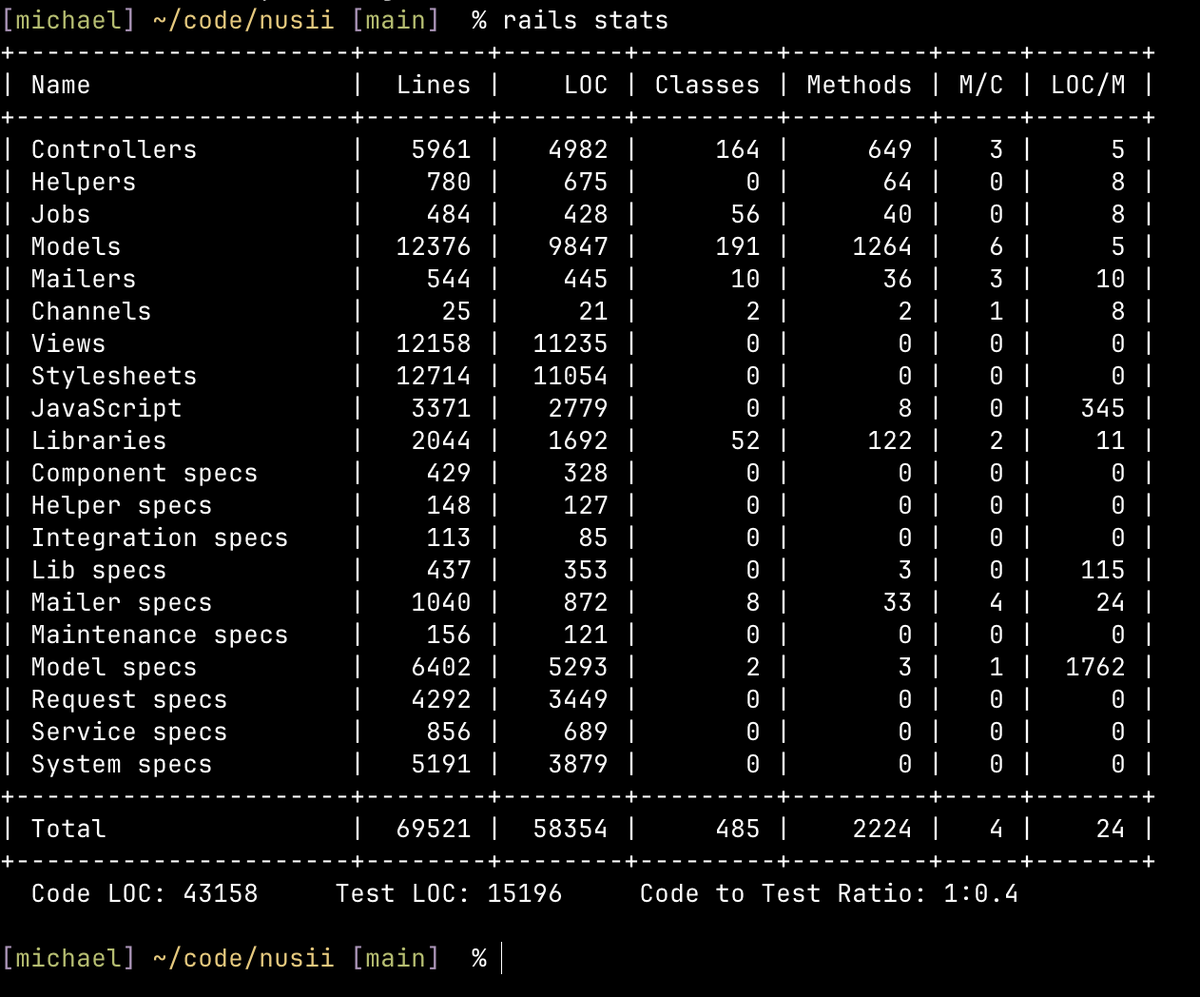Click the 'Code LOC: 43158' text

click(x=144, y=893)
